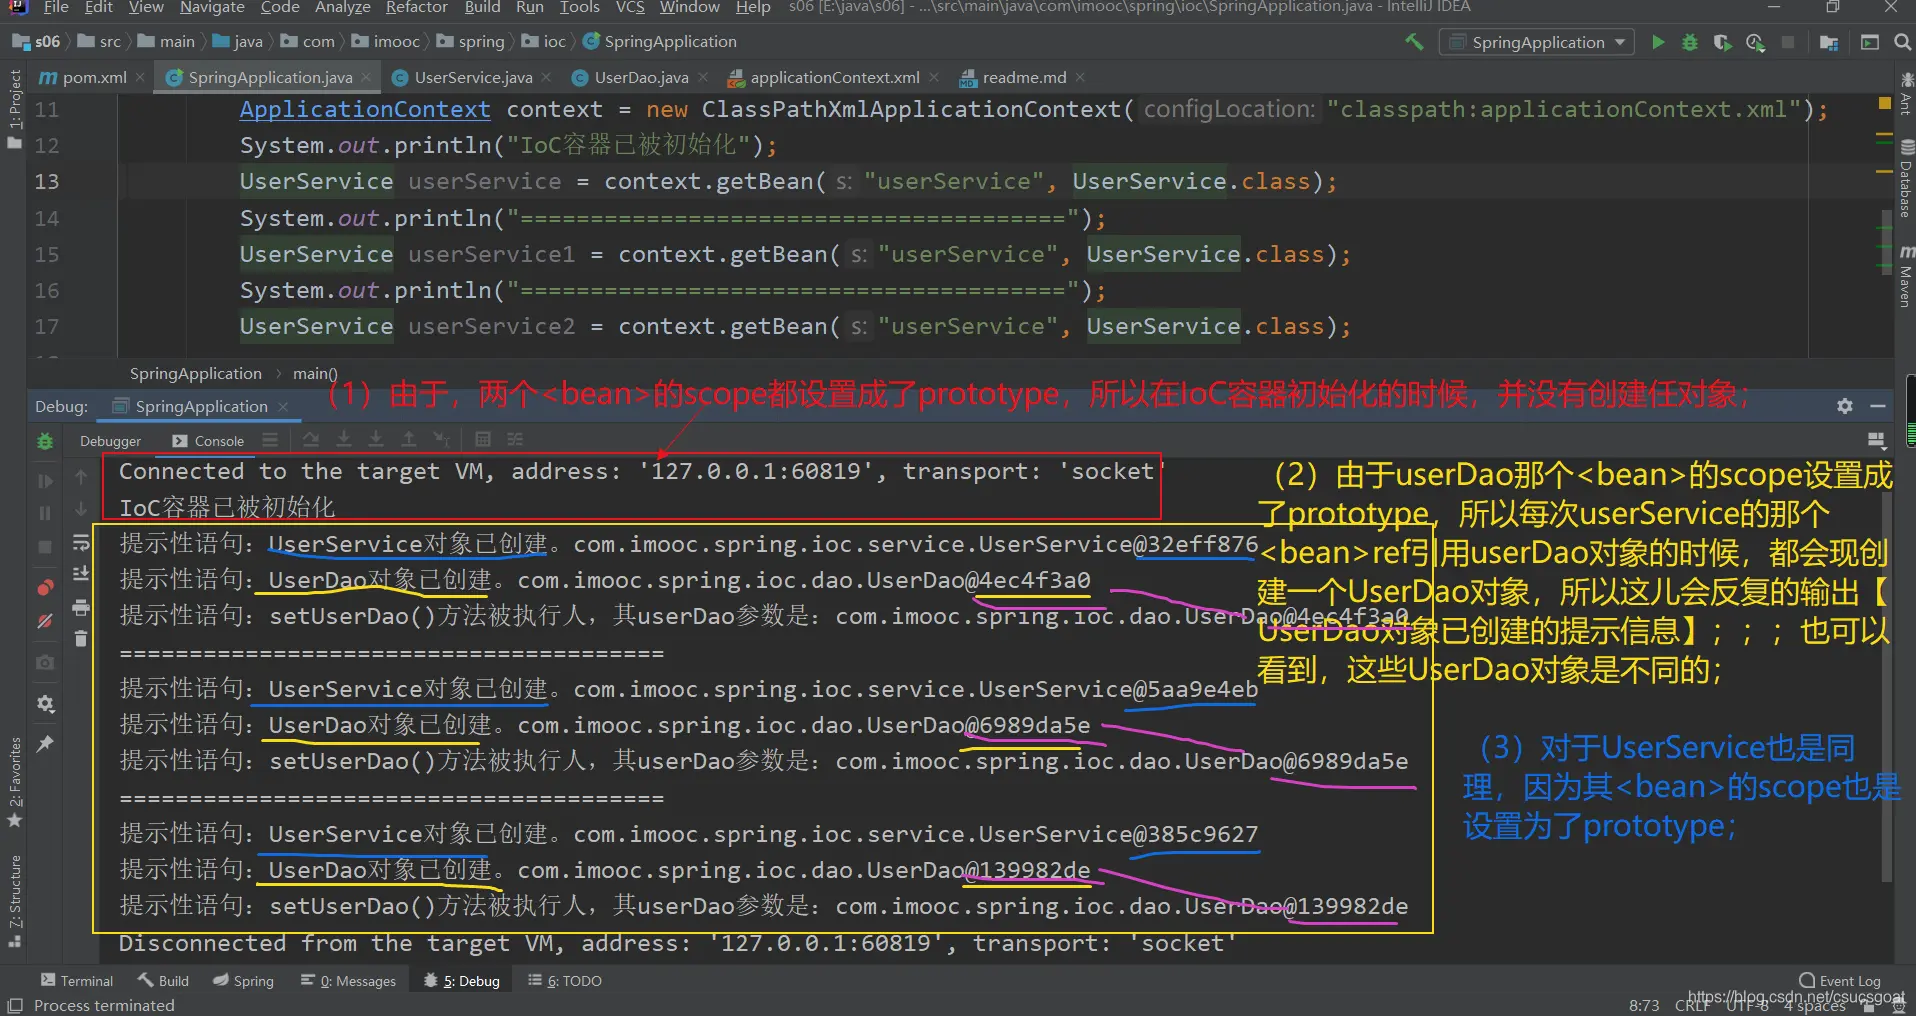The height and width of the screenshot is (1016, 1916).
Task: Start debugging with the green bug icon
Action: 1690,42
